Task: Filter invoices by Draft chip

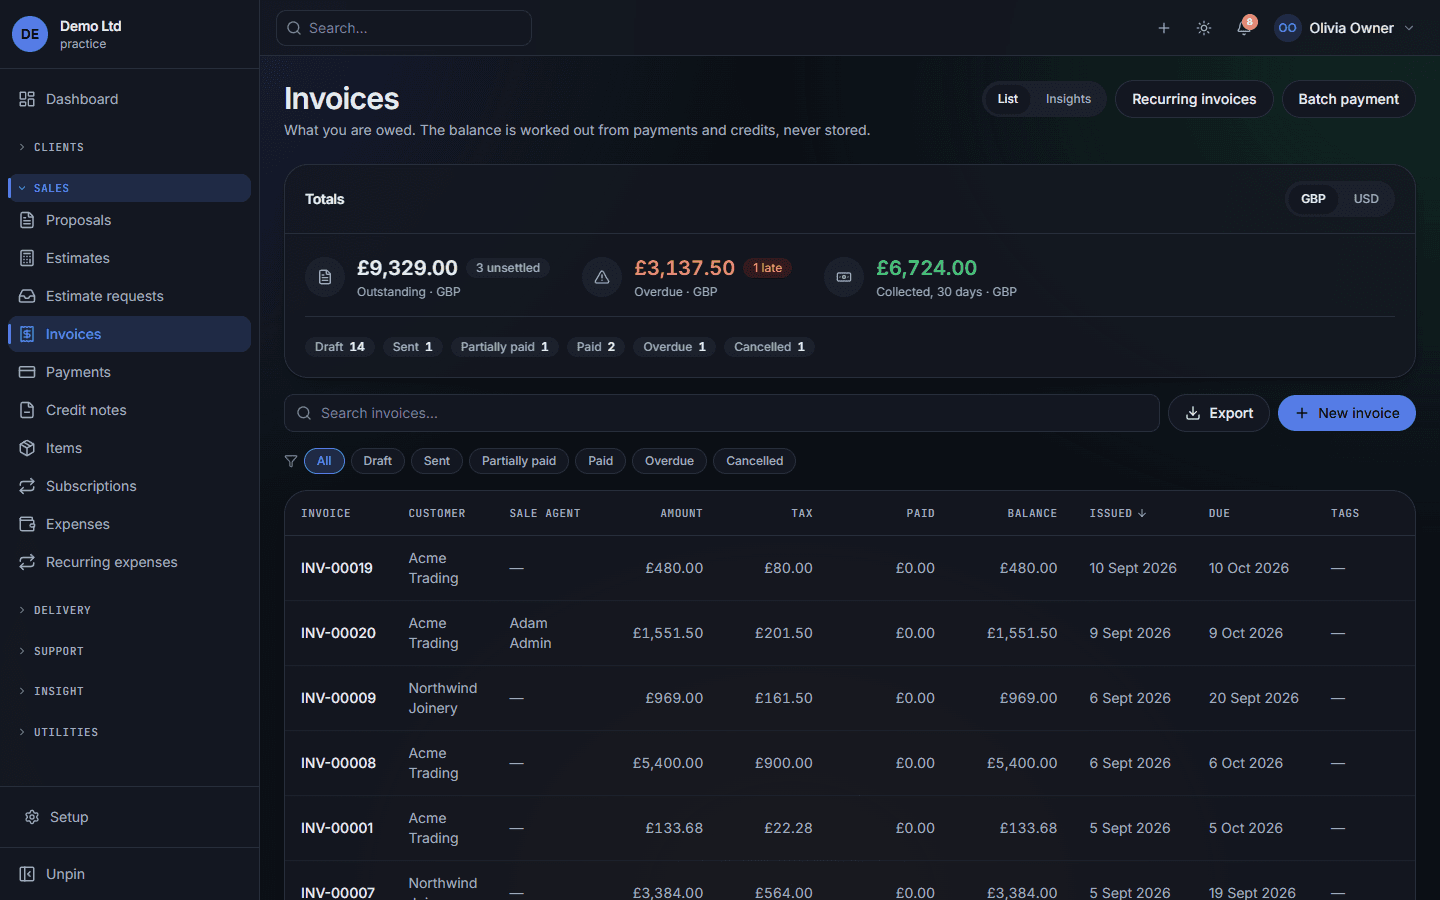Action: (378, 461)
